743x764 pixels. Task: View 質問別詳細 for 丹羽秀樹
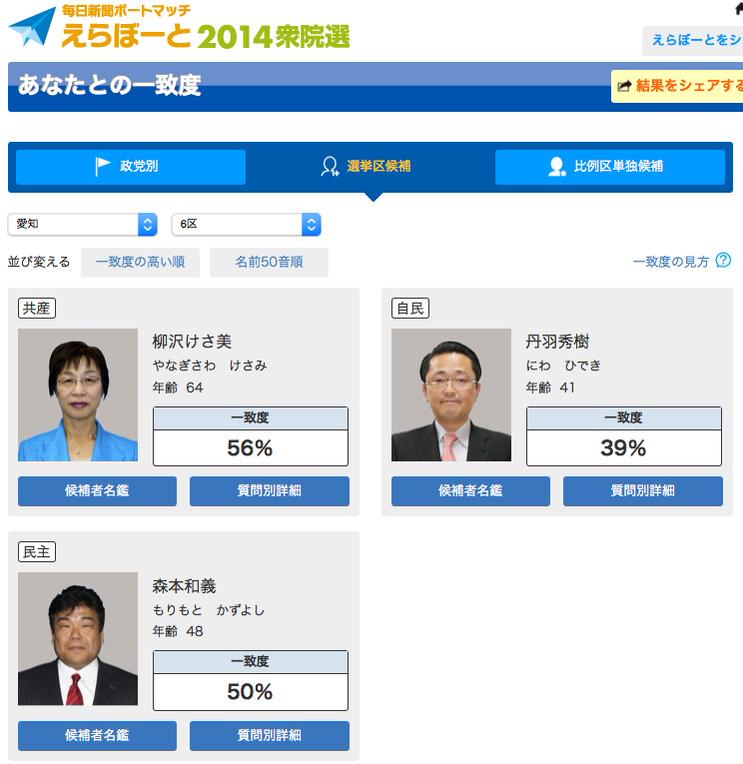tap(642, 491)
